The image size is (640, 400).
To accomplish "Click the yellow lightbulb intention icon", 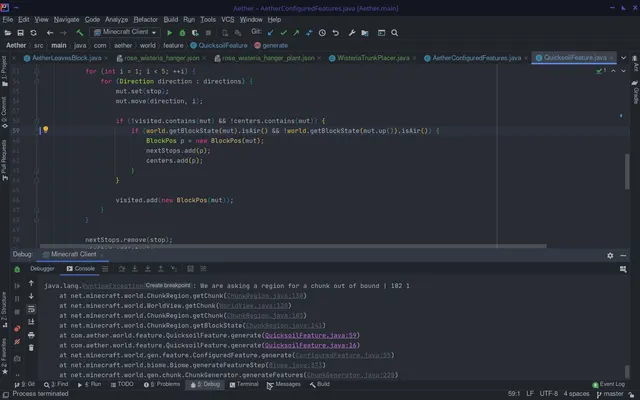I will click(x=46, y=130).
